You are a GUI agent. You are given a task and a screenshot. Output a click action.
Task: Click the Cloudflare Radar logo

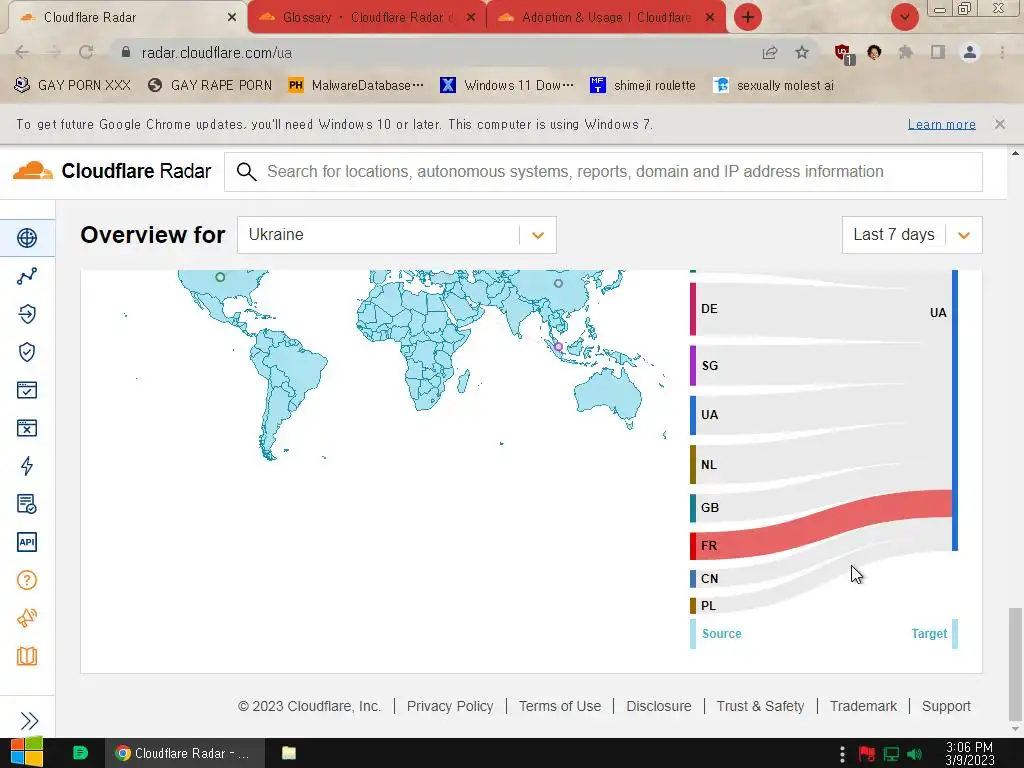click(112, 171)
